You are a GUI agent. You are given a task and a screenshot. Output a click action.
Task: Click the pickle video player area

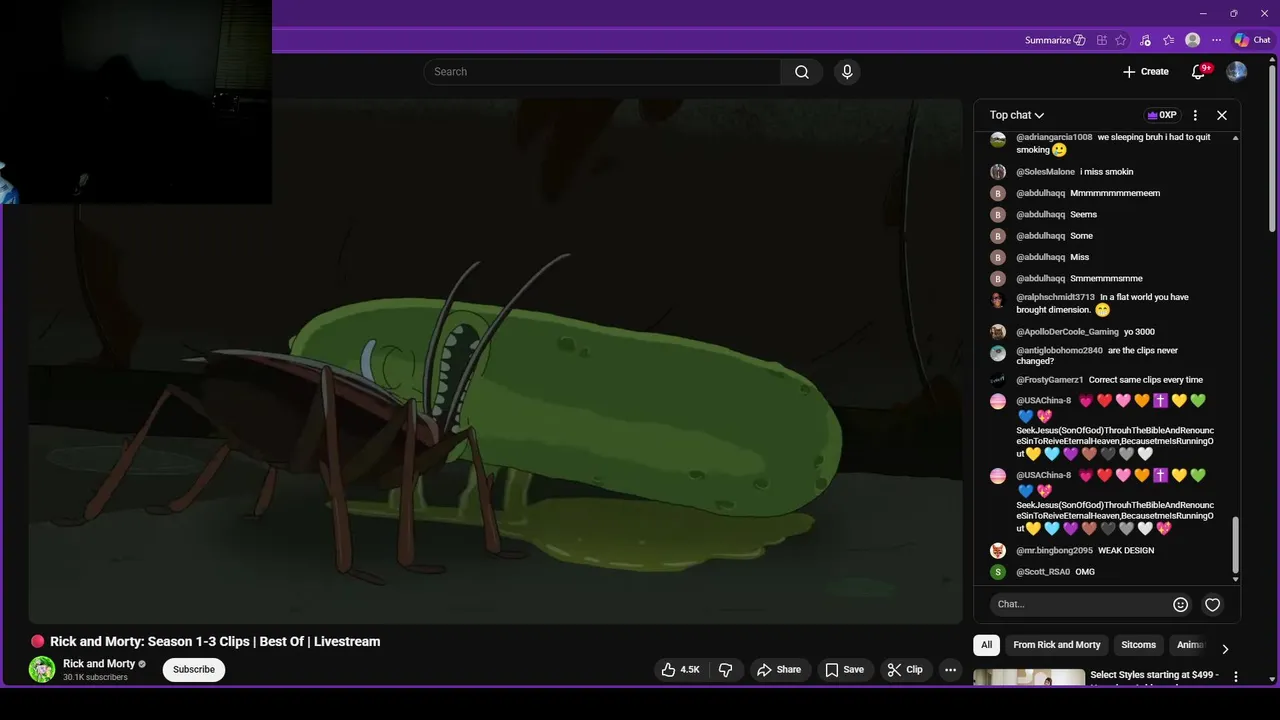tap(495, 360)
